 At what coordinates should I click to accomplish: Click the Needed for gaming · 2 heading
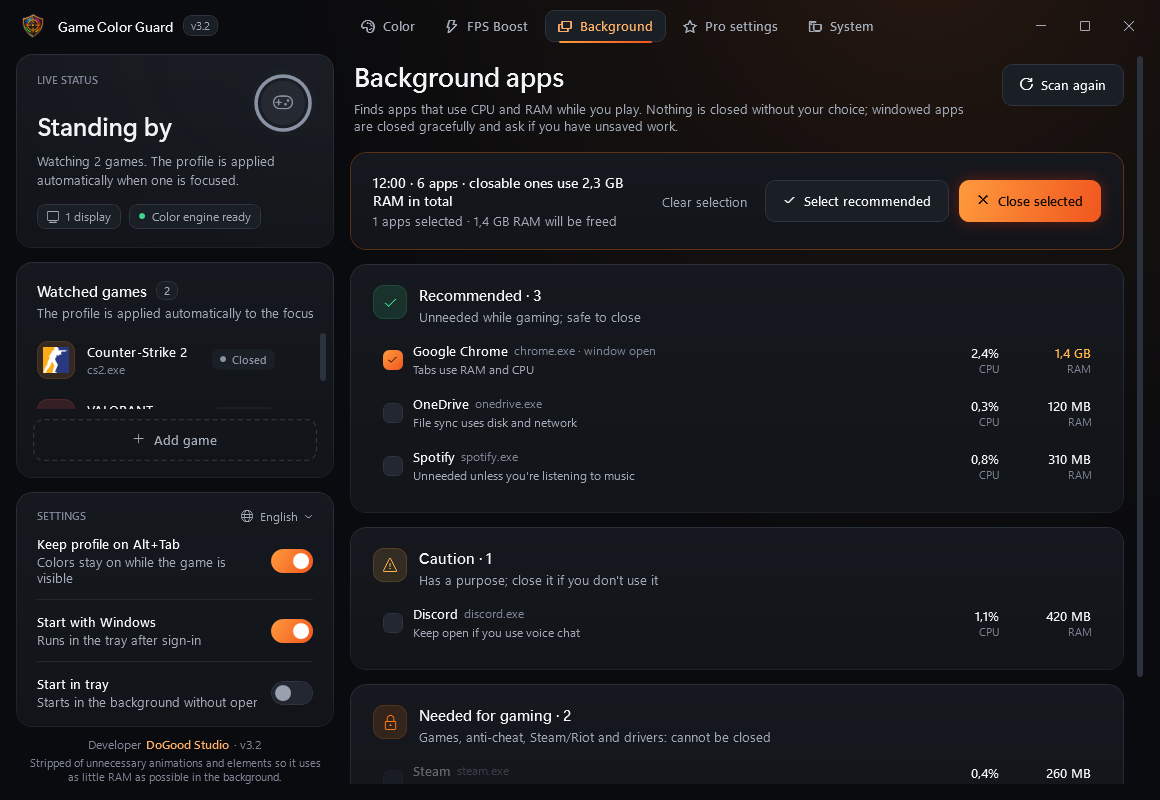click(495, 716)
